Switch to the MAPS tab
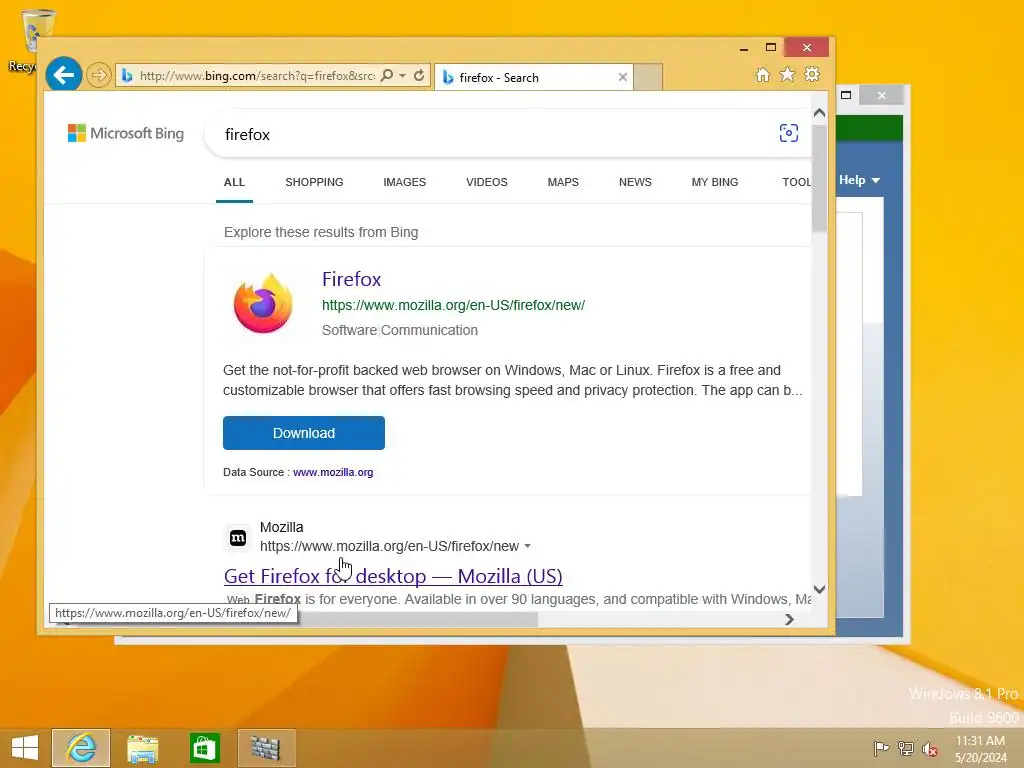Image resolution: width=1024 pixels, height=768 pixels. click(x=563, y=182)
